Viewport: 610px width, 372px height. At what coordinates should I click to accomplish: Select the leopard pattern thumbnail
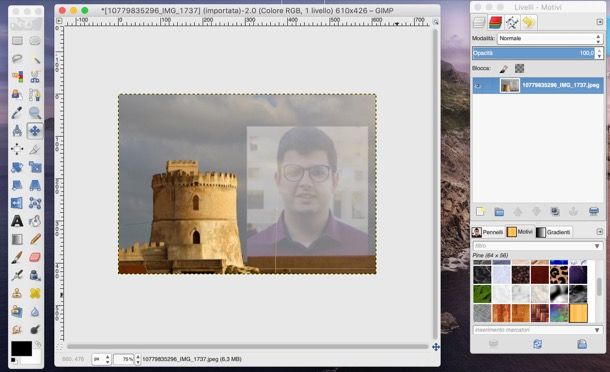[x=559, y=275]
